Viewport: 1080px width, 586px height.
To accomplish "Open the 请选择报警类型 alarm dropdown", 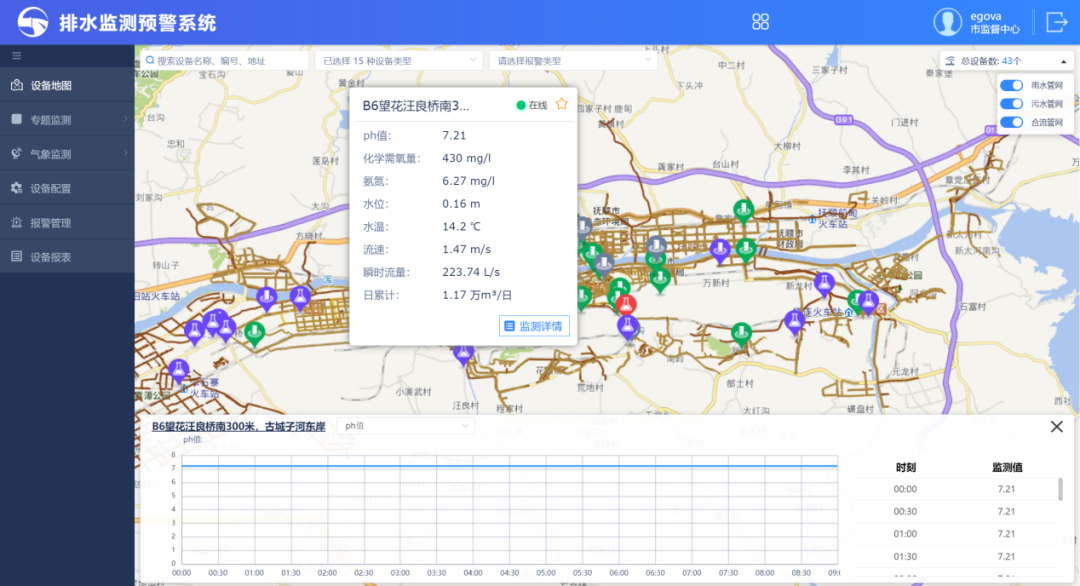I will click(x=574, y=61).
